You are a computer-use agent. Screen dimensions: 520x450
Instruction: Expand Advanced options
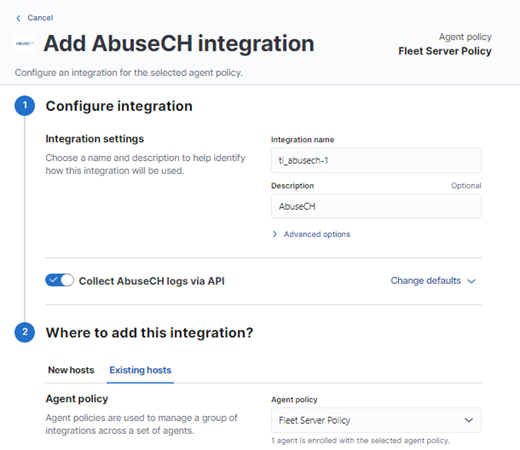(317, 234)
